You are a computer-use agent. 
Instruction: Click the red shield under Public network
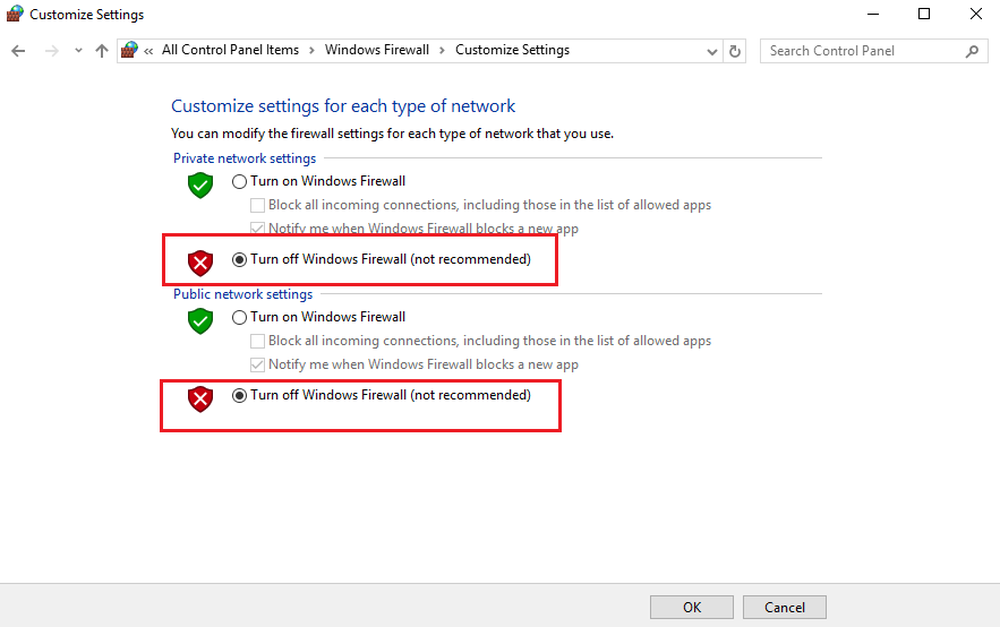(201, 399)
